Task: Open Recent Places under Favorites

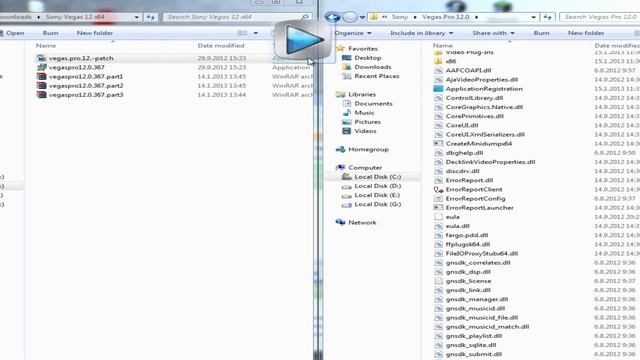Action: [377, 76]
